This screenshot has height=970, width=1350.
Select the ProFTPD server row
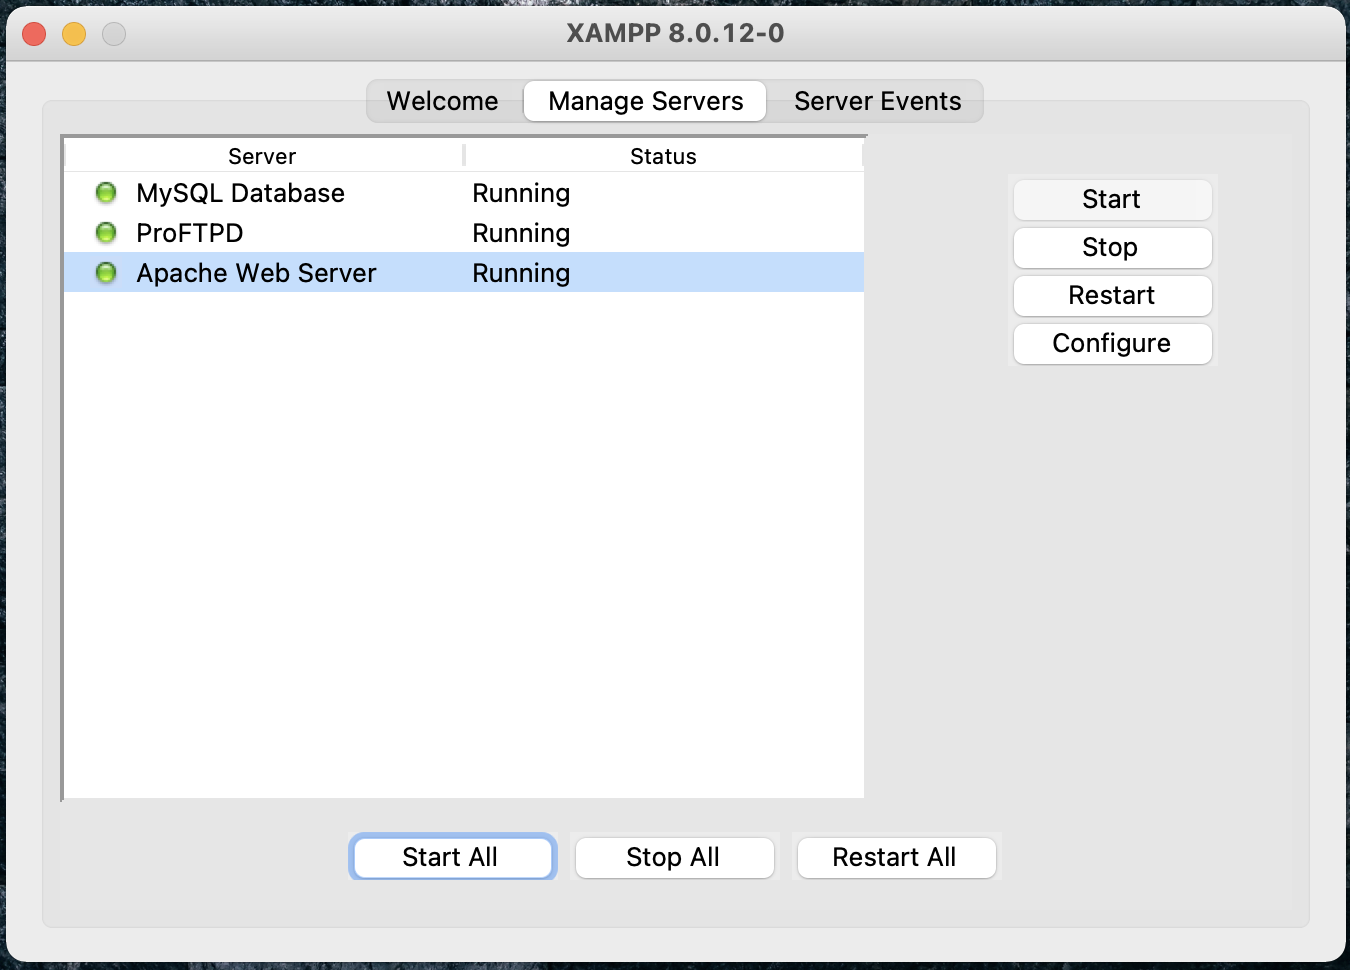coord(464,232)
